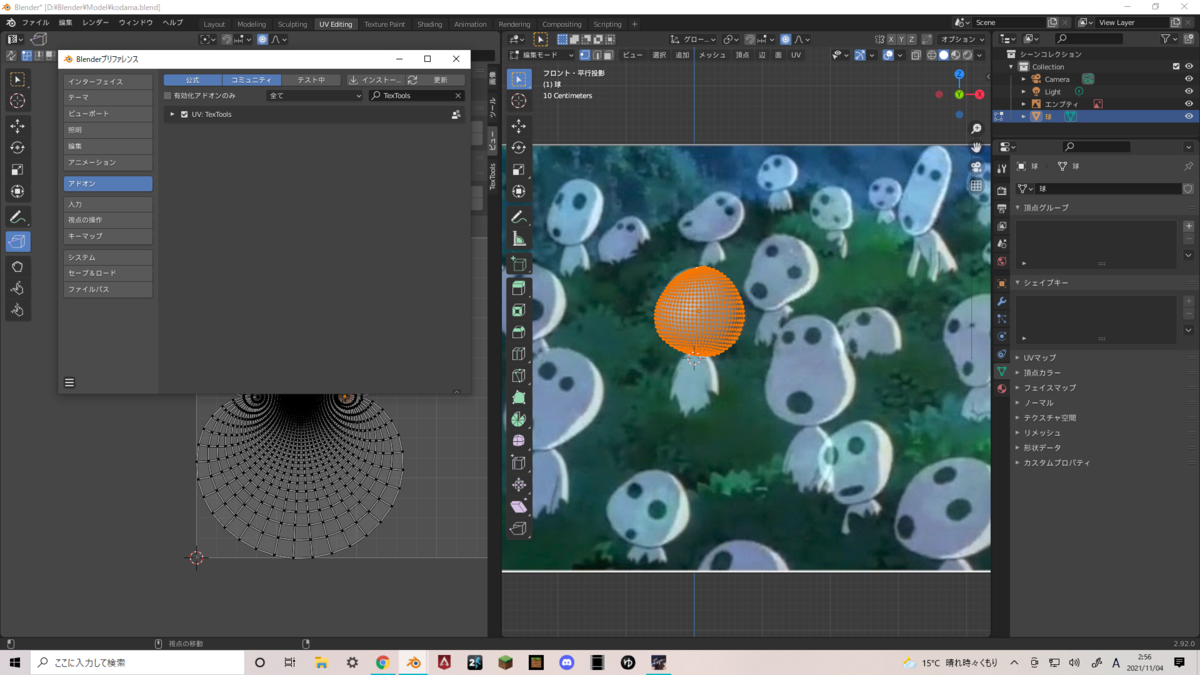1200x675 pixels.
Task: Switch to the Sculpting workspace tab
Action: pos(292,24)
